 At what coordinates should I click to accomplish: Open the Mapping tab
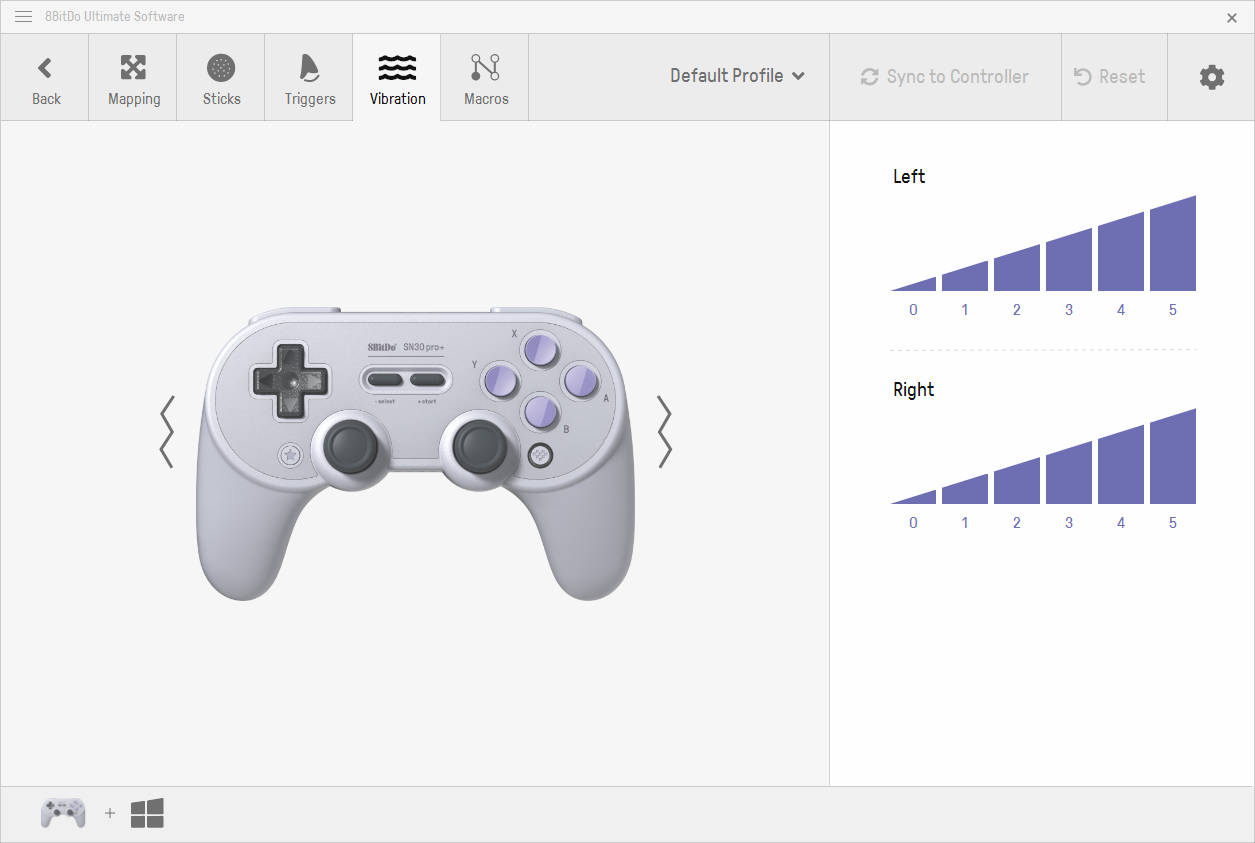pos(133,78)
